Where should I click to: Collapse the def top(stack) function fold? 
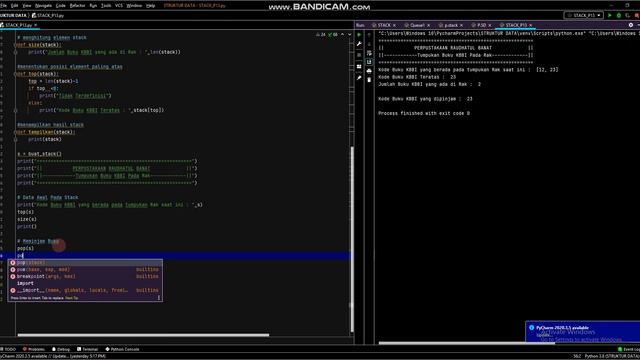(x=15, y=74)
